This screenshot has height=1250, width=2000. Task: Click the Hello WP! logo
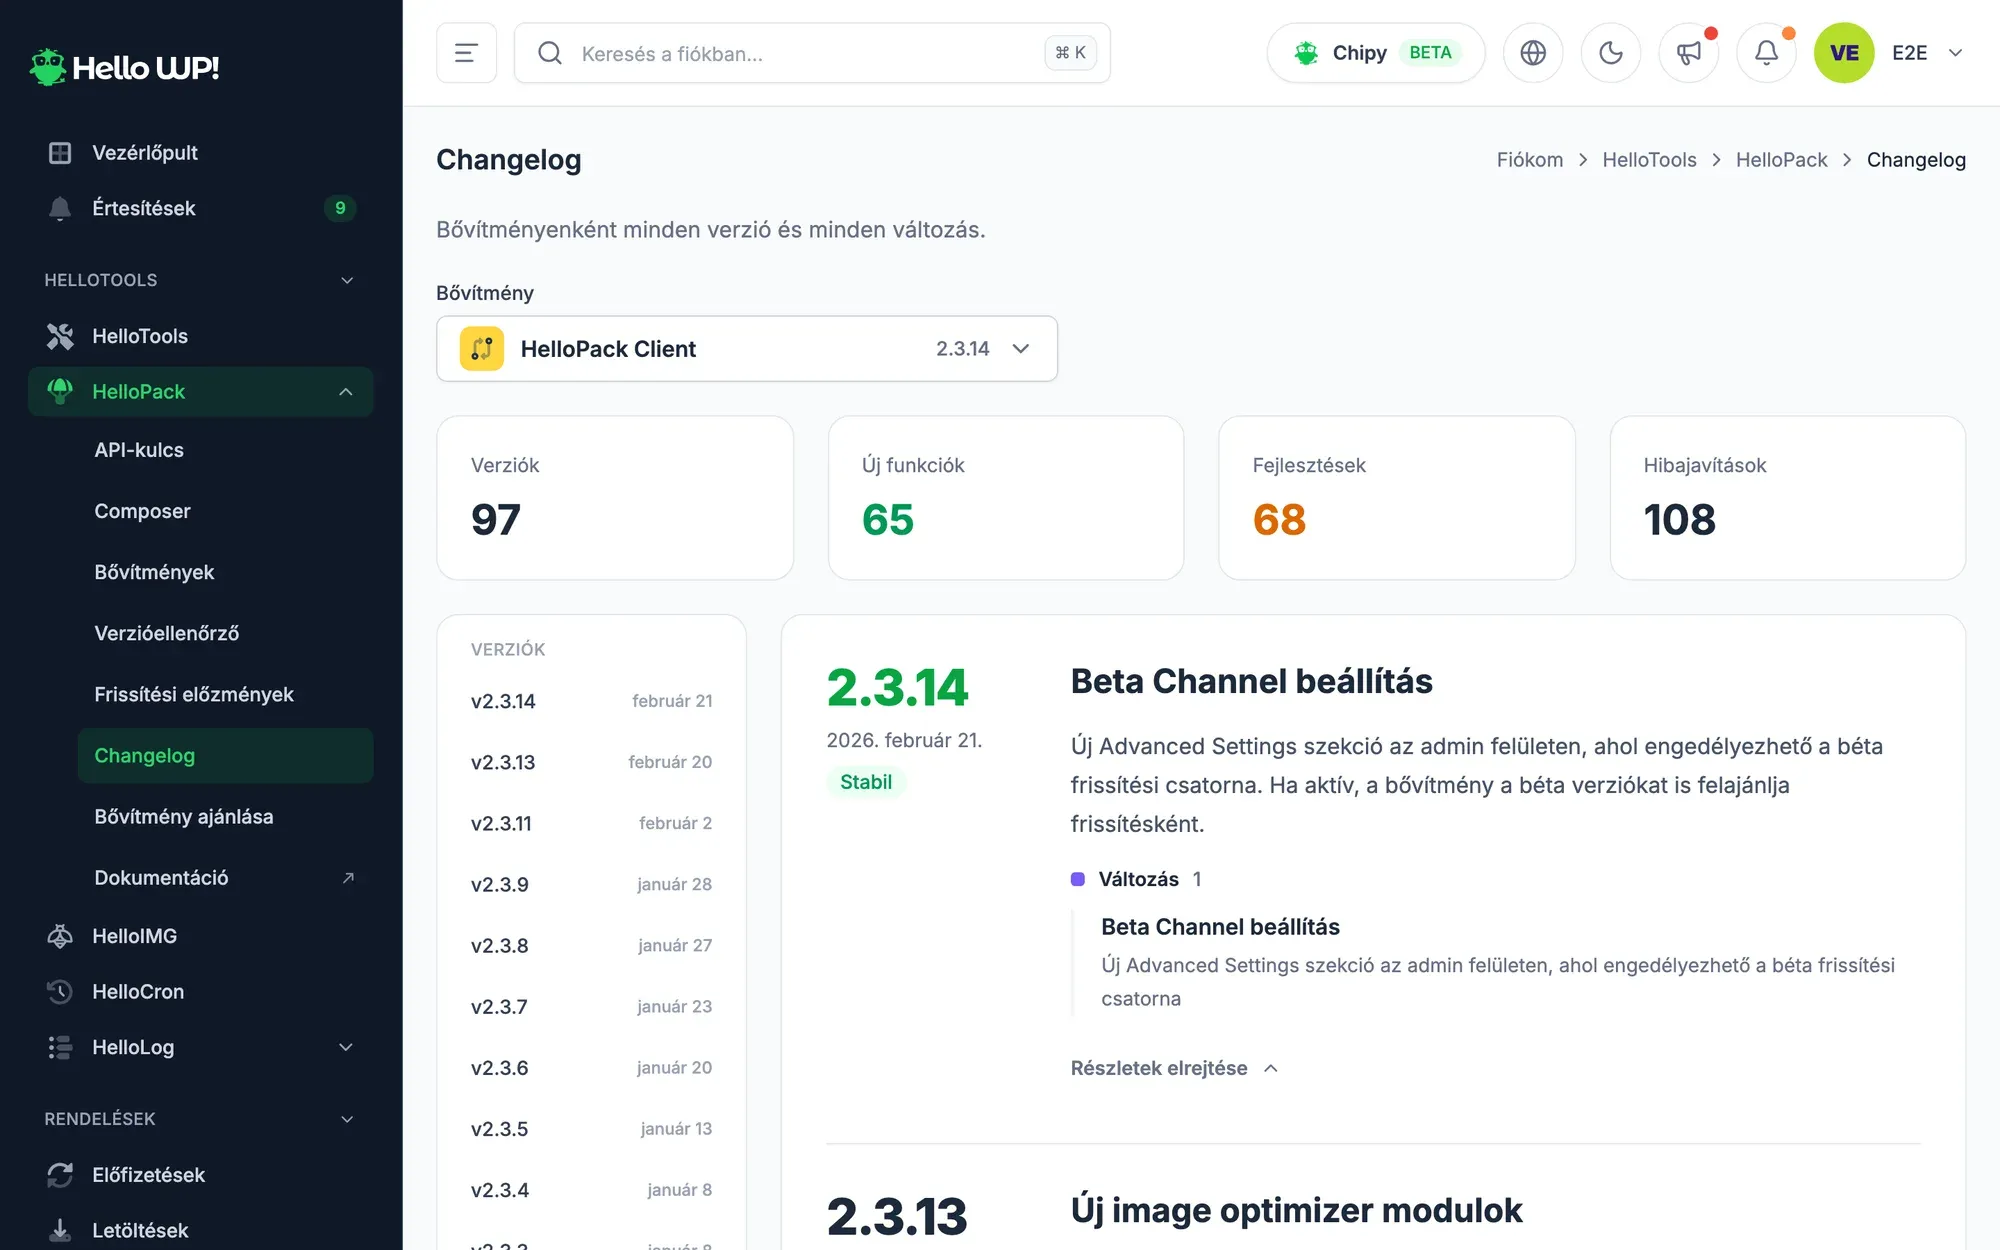click(x=124, y=67)
